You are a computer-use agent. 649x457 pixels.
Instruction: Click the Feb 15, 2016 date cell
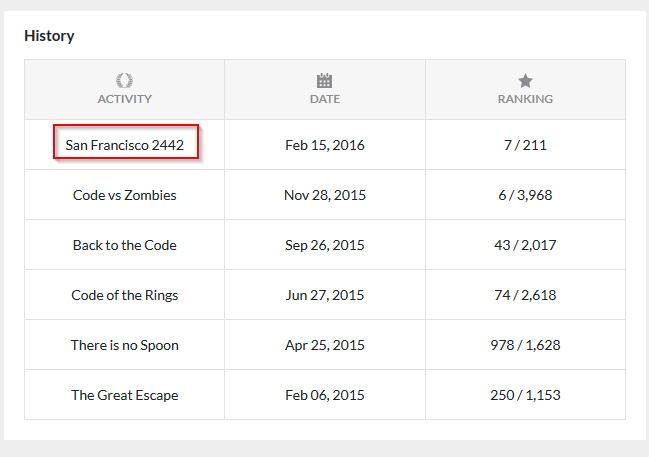click(325, 145)
